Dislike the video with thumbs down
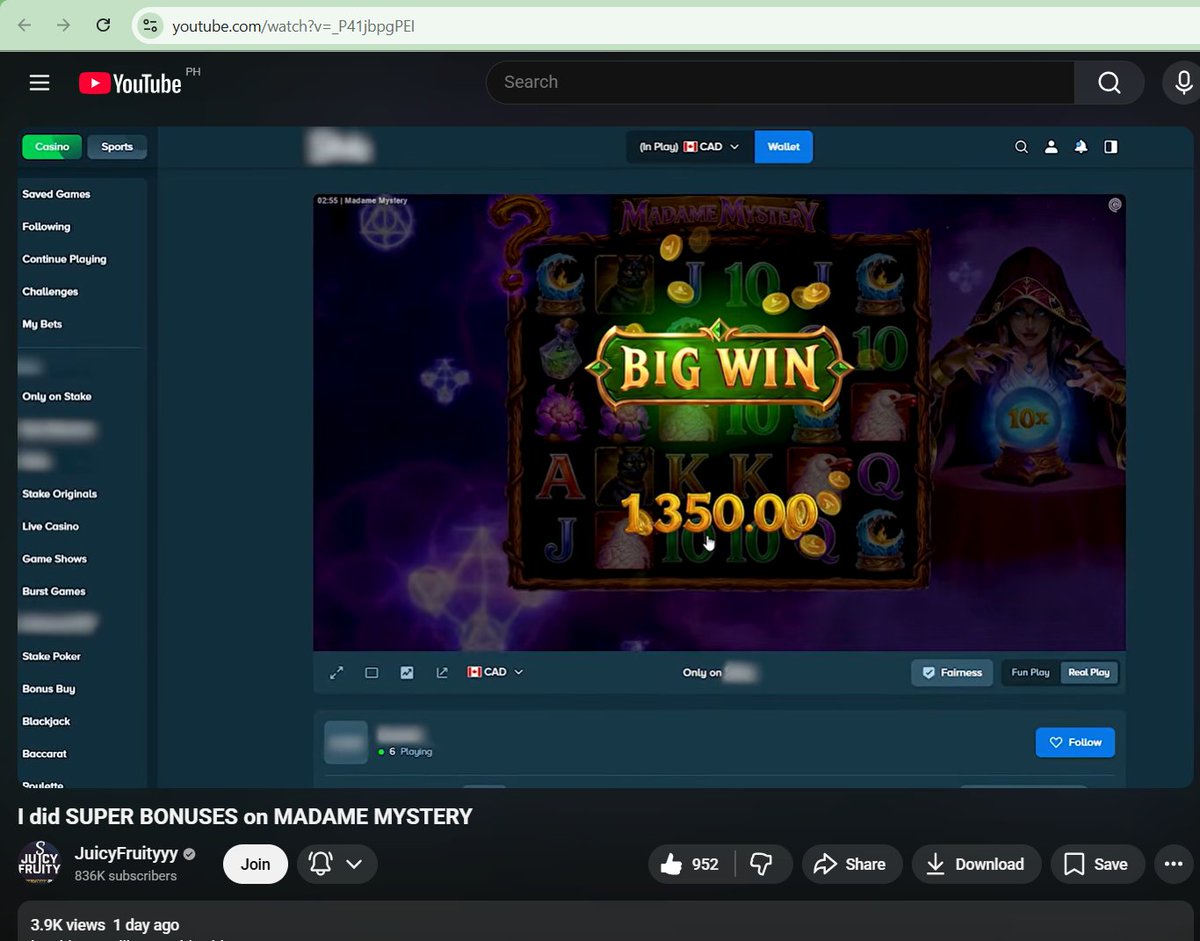Screen dimensions: 1200x941 [x=762, y=864]
